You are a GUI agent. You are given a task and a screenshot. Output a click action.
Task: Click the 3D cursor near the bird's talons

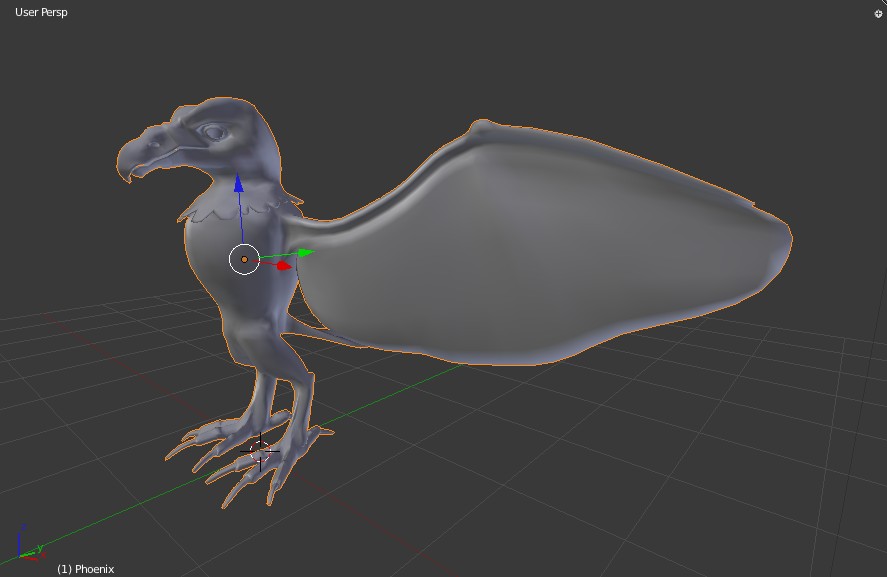coord(262,449)
